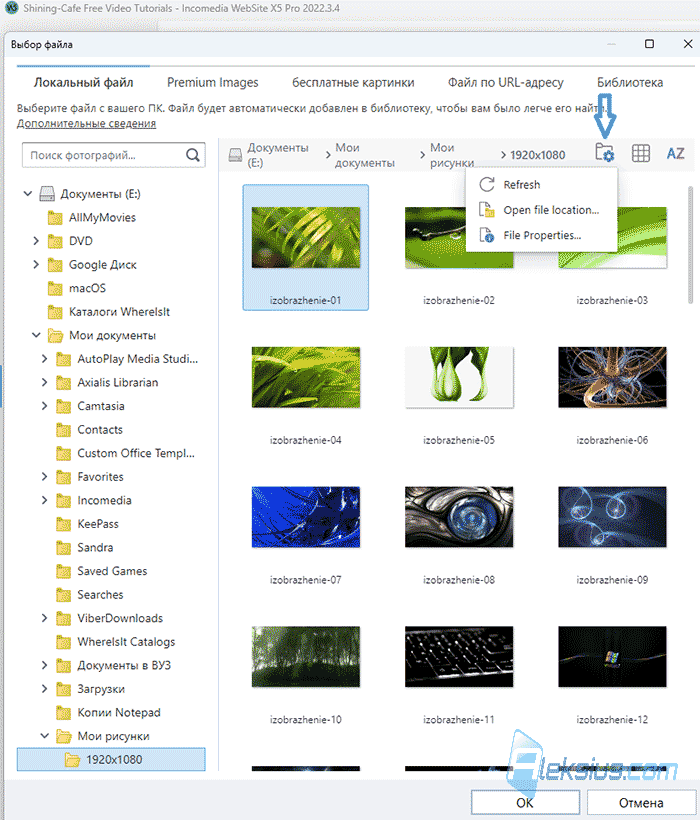Image resolution: width=700 pixels, height=820 pixels.
Task: Collapse the Документы (E:) drive node
Action: [x=28, y=193]
